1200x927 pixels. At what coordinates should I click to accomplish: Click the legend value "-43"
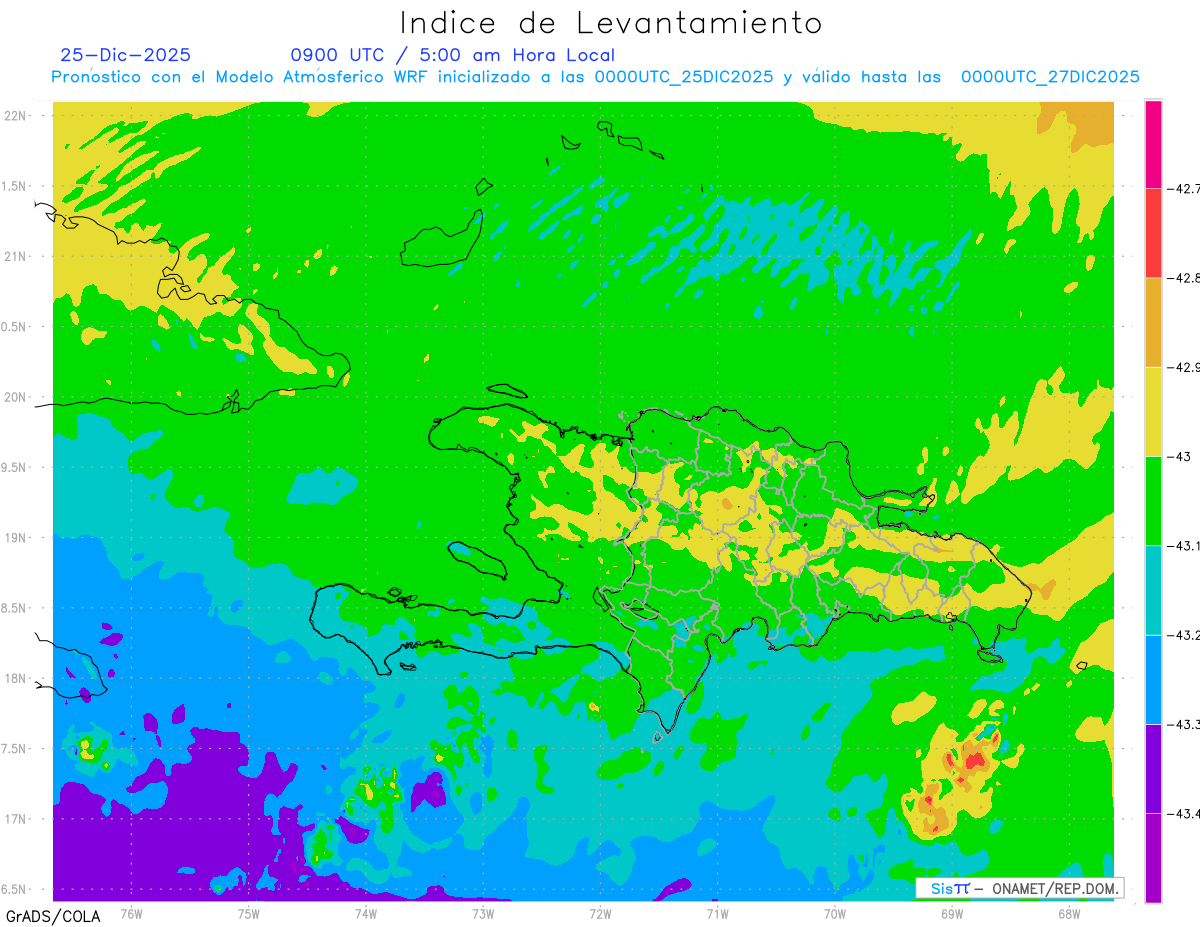(x=1177, y=456)
